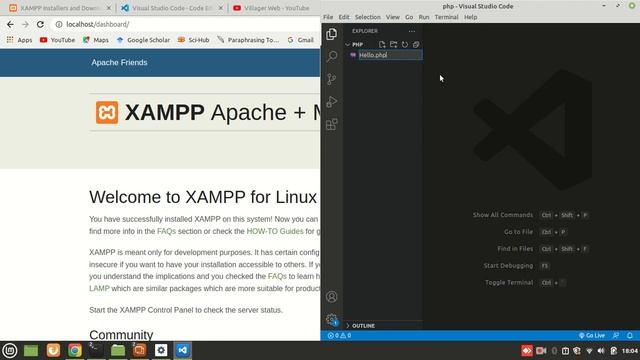
Task: Open the Accounts menu in VS Code
Action: pos(331,297)
